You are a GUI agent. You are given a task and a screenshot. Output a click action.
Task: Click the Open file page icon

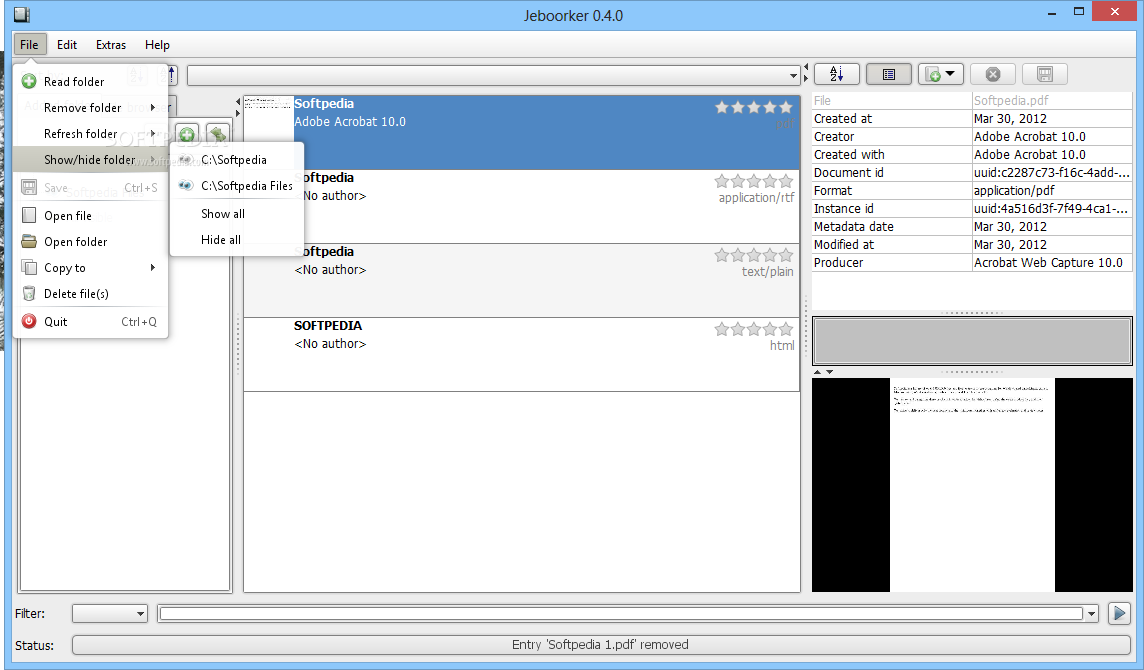[29, 215]
